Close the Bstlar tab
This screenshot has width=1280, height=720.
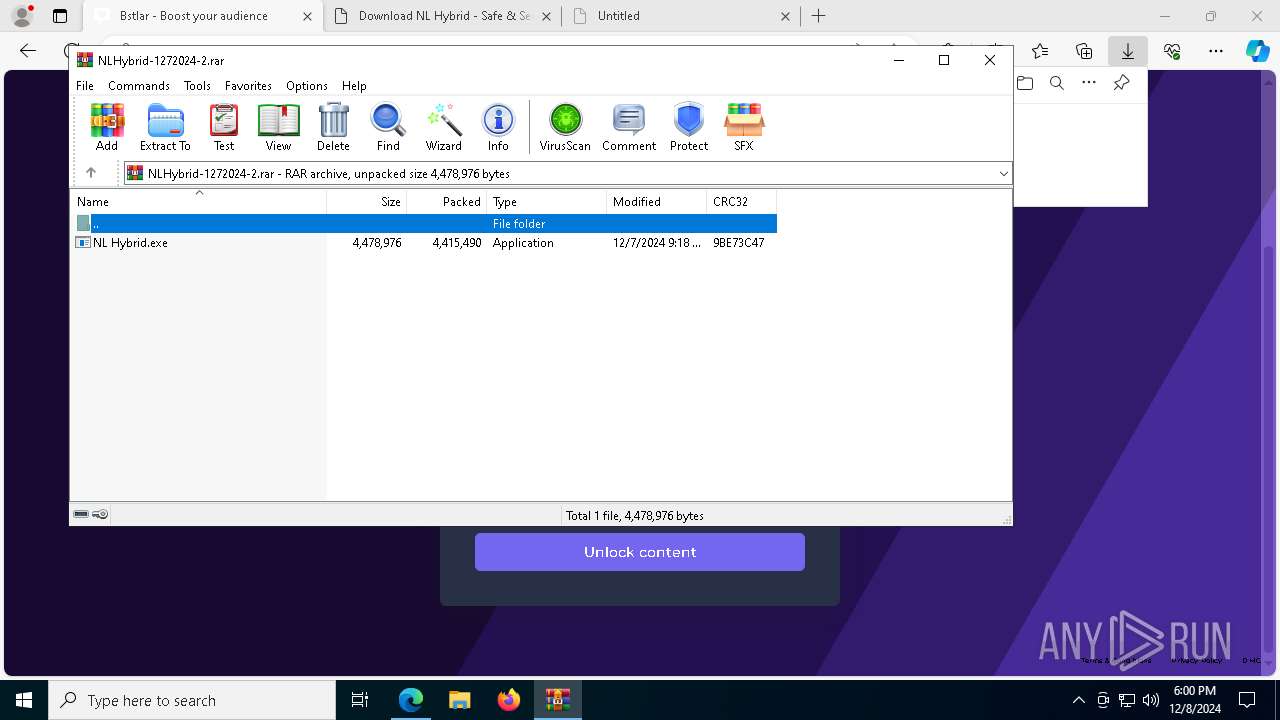tap(307, 16)
